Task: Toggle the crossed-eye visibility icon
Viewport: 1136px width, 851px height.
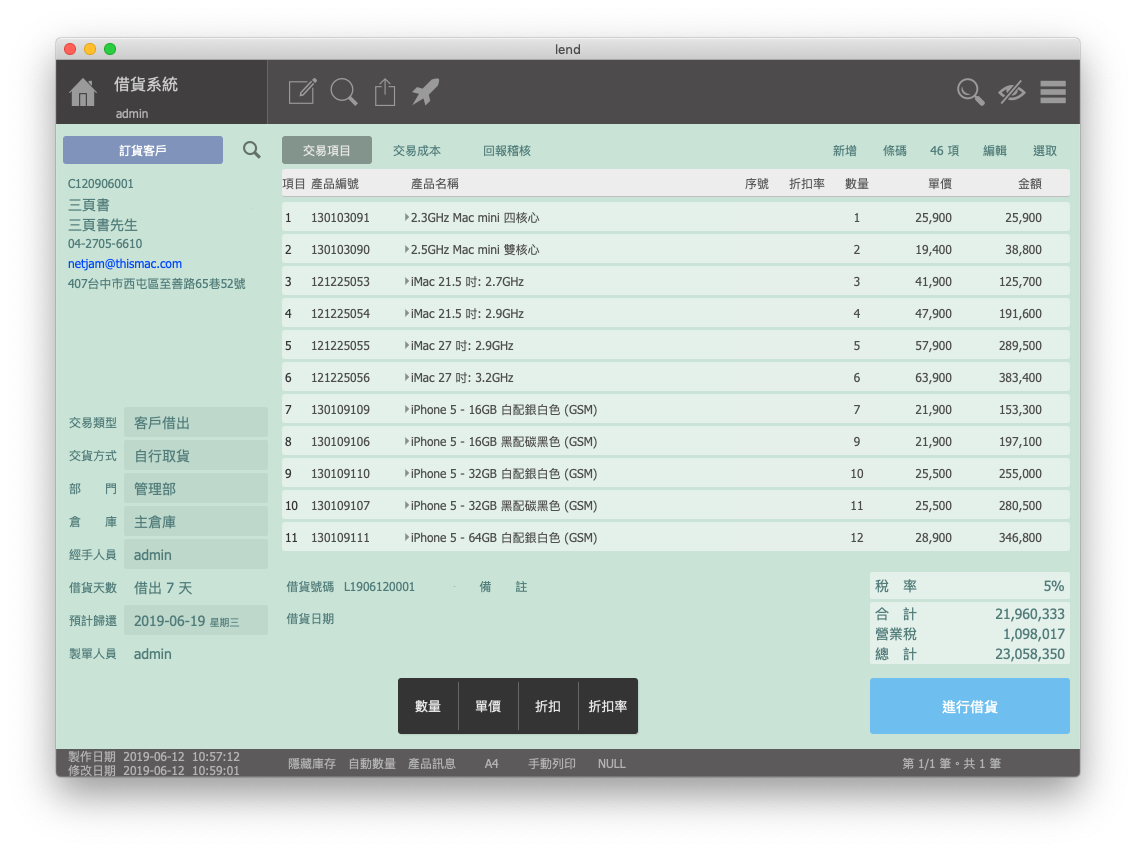Action: click(1011, 92)
